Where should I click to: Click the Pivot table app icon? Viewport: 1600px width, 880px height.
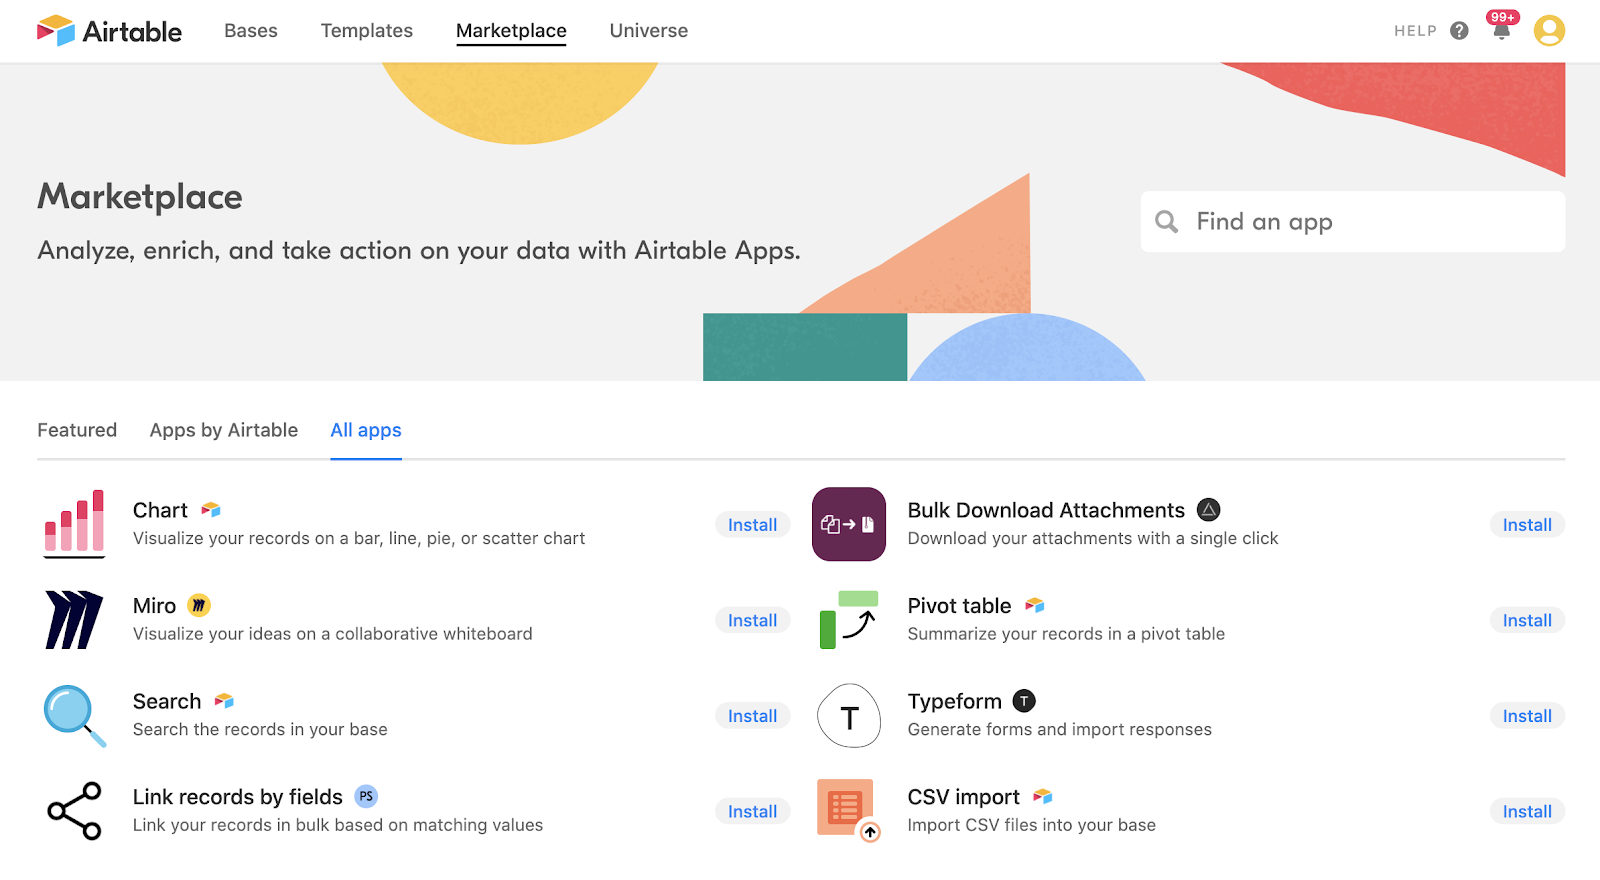coord(849,620)
